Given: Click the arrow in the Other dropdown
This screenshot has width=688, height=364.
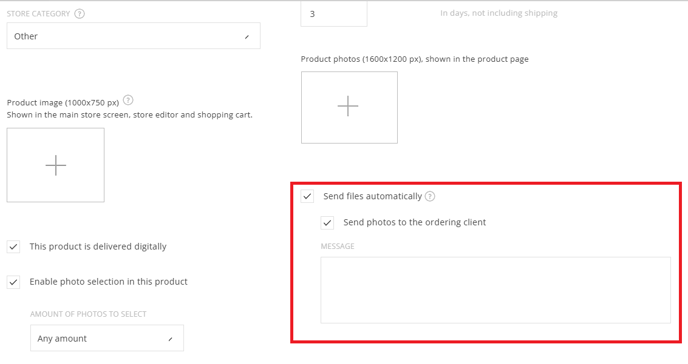Looking at the screenshot, I should [x=247, y=37].
